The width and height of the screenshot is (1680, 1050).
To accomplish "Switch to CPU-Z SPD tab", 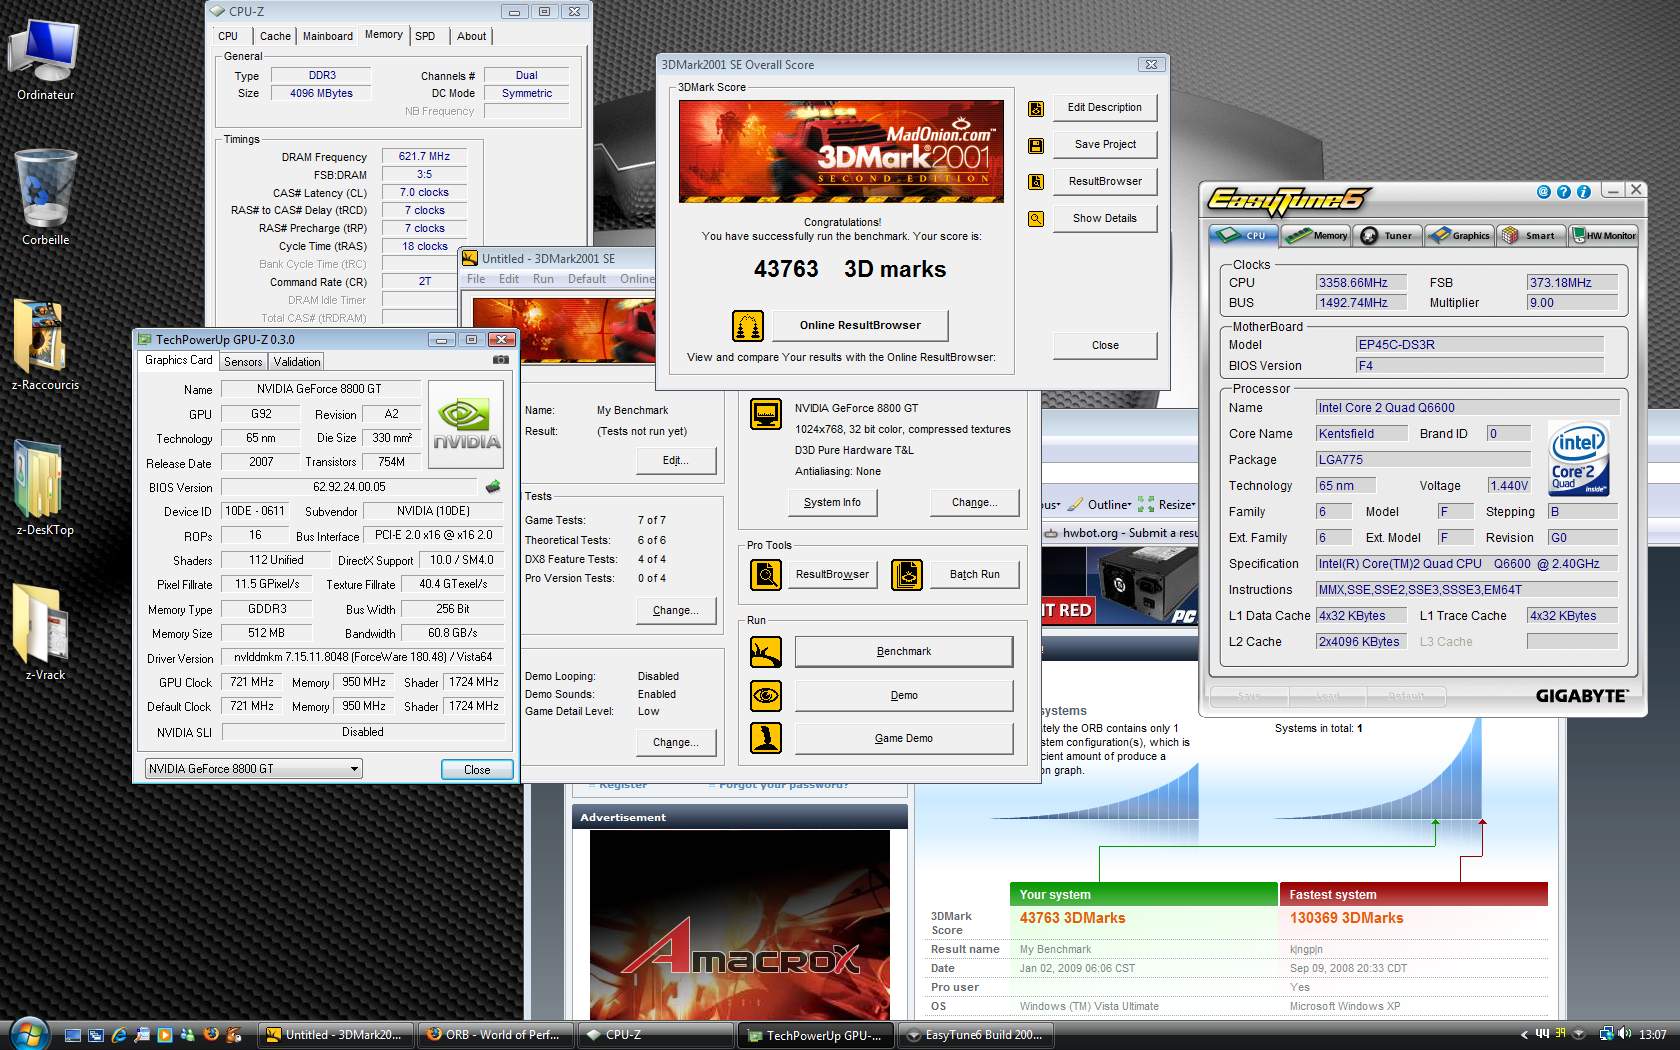I will 425,36.
